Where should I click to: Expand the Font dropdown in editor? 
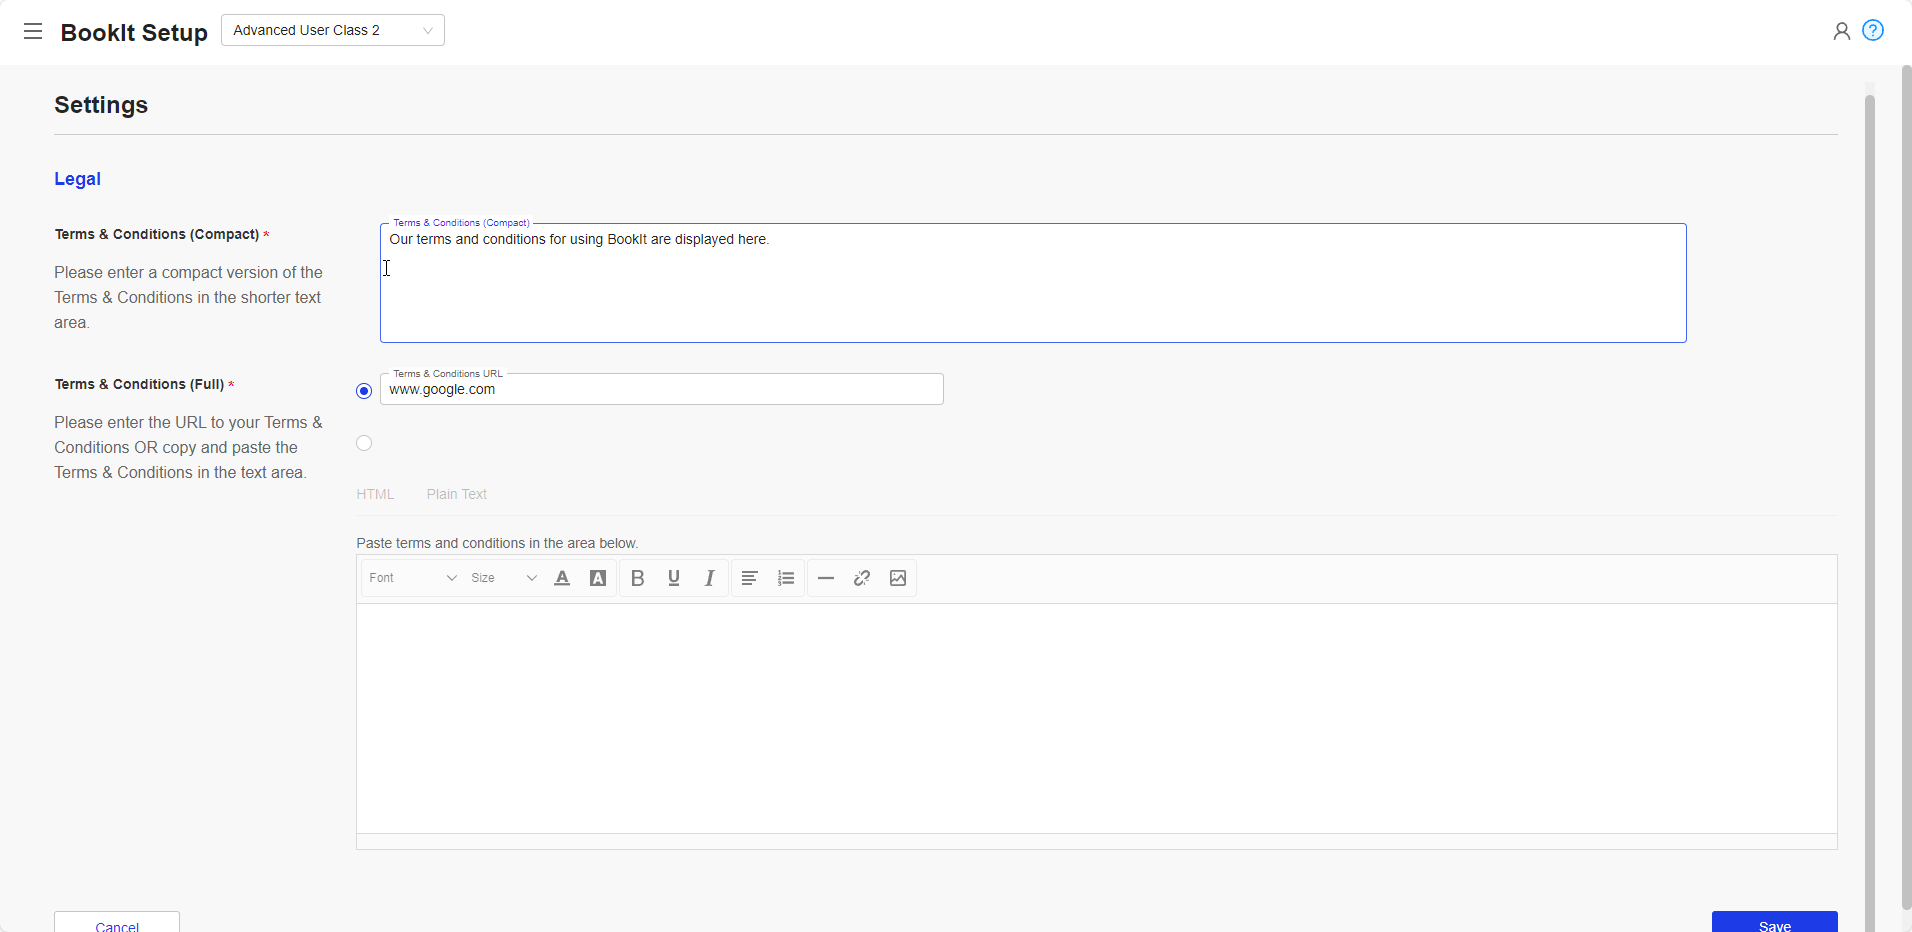pos(412,578)
